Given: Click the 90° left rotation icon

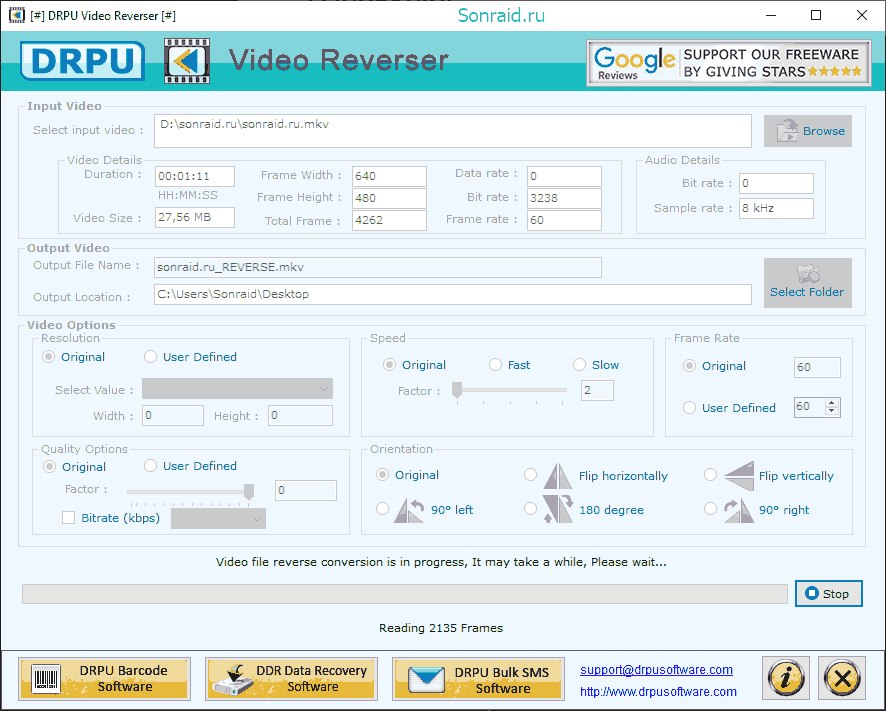Looking at the screenshot, I should tap(410, 510).
